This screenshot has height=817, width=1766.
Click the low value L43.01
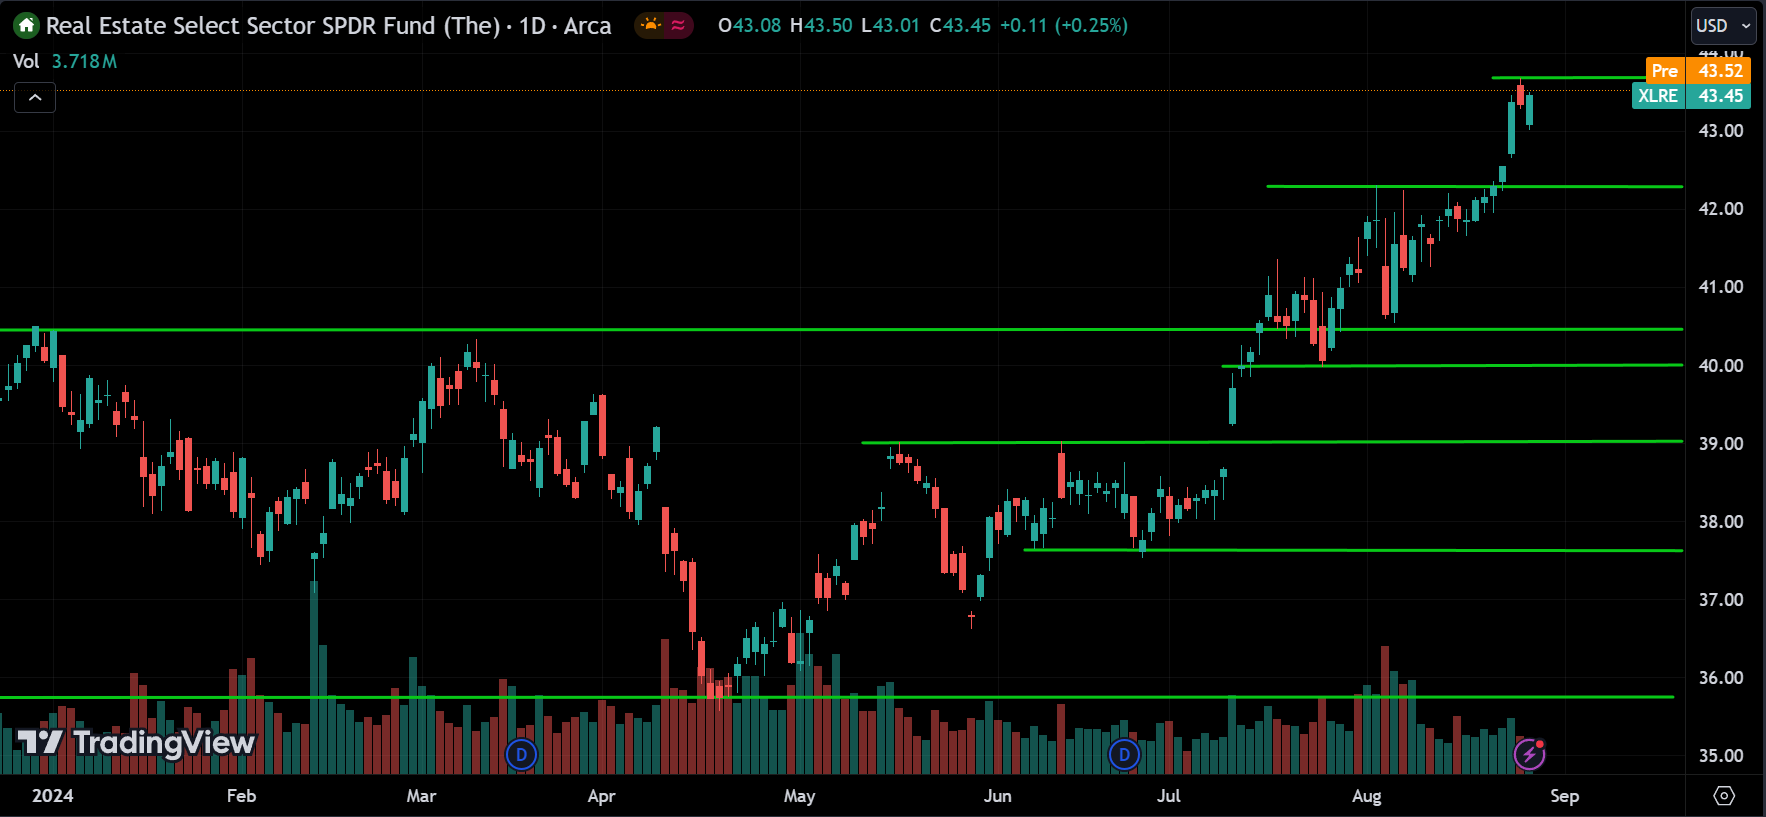coord(890,26)
